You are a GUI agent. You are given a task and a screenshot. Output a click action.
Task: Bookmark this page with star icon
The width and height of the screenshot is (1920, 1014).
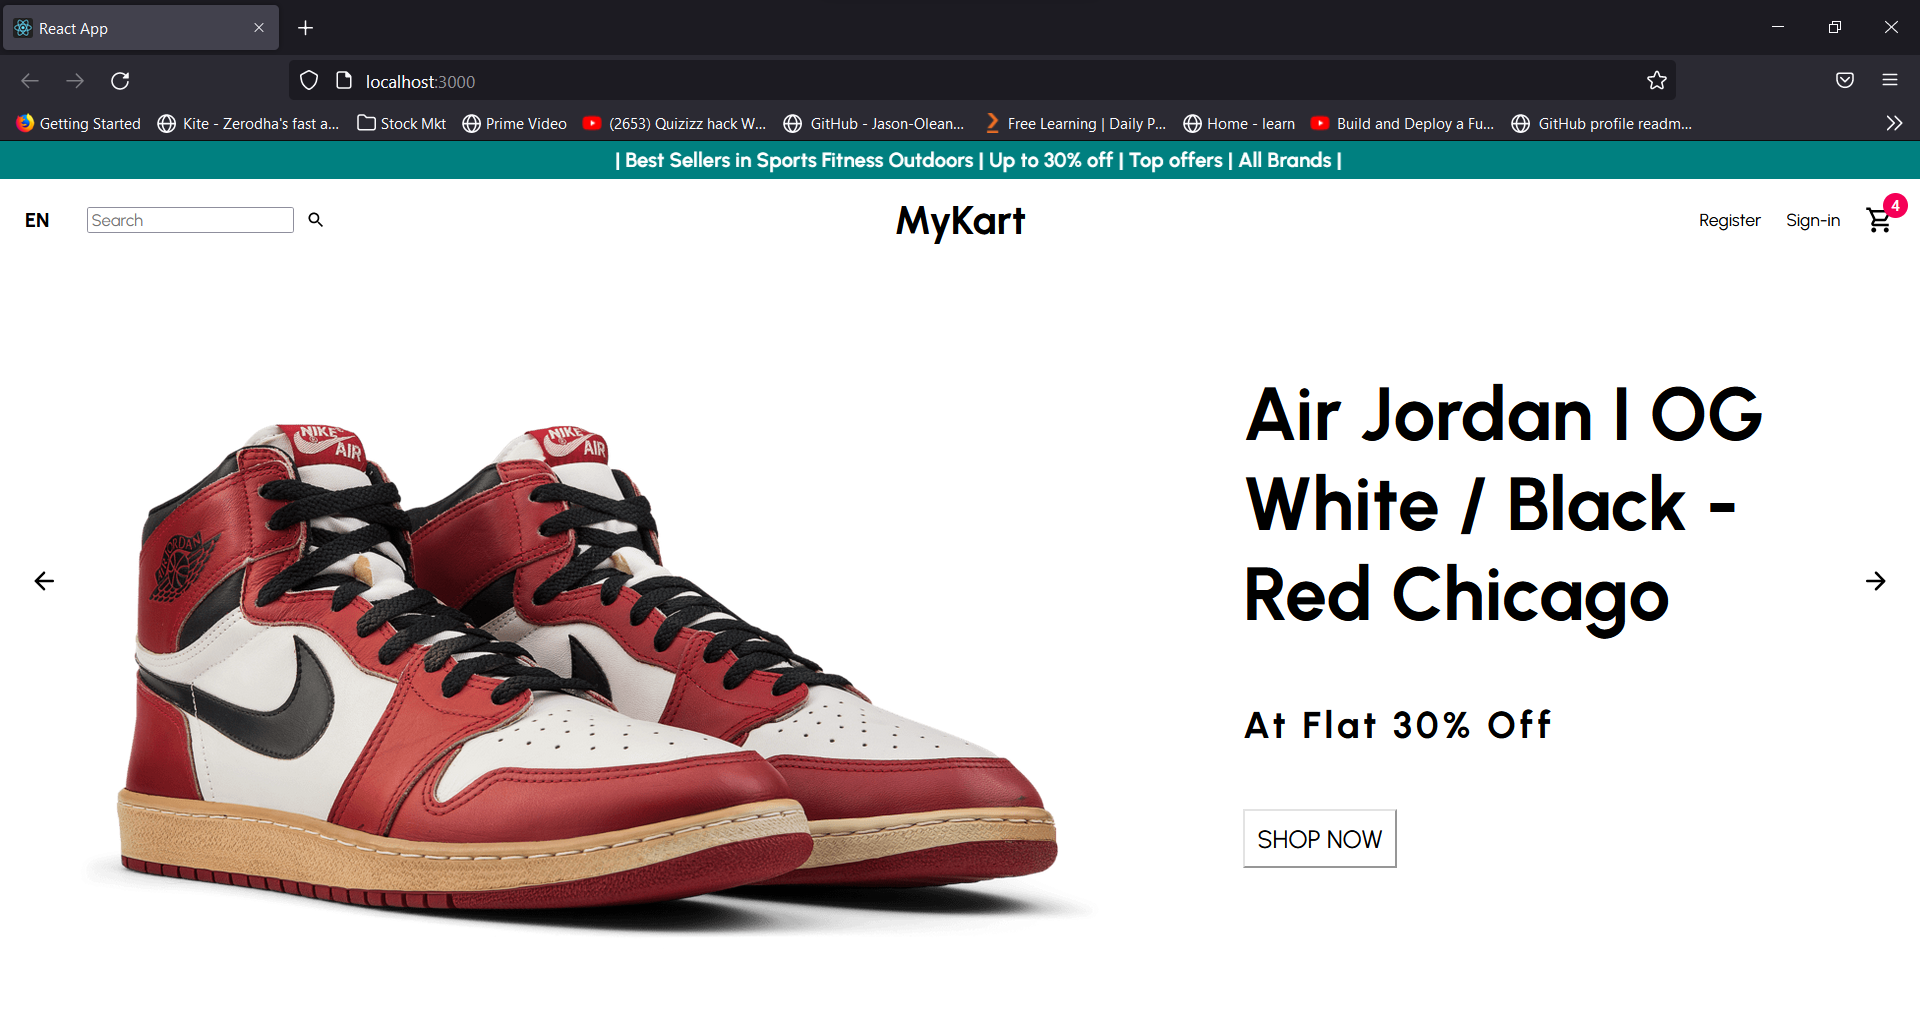click(x=1657, y=81)
